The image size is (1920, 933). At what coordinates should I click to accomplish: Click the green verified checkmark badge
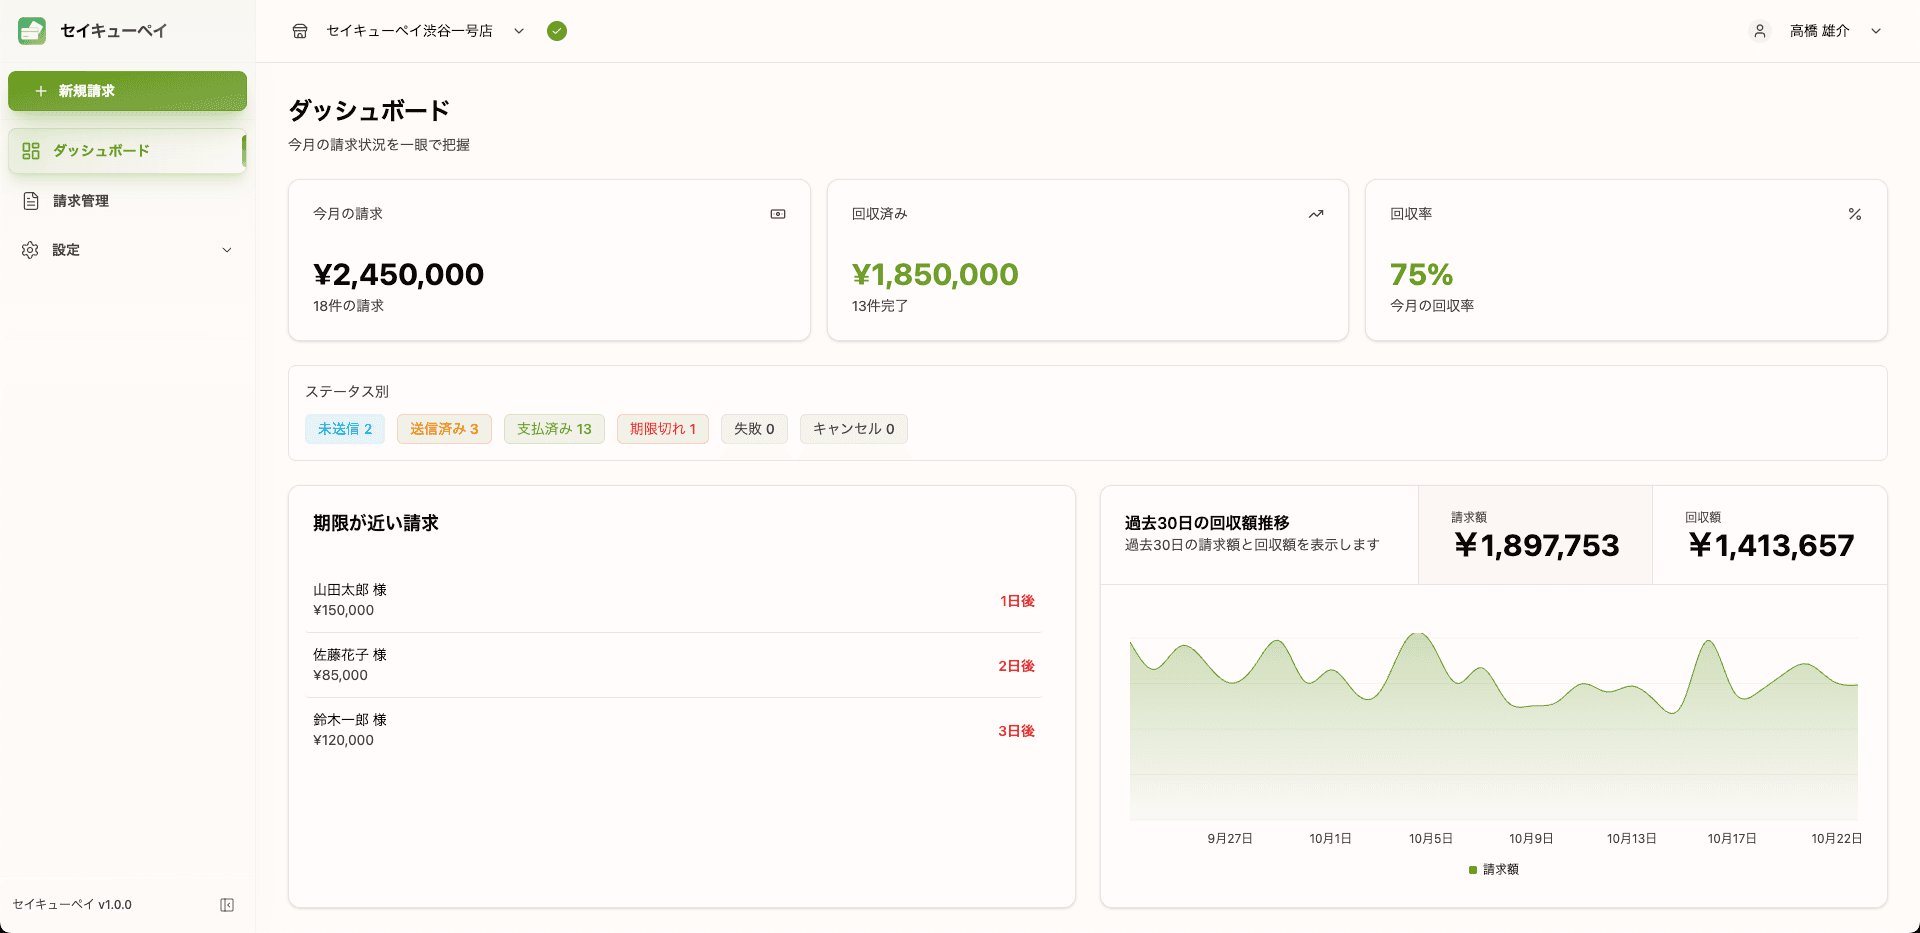(x=557, y=31)
